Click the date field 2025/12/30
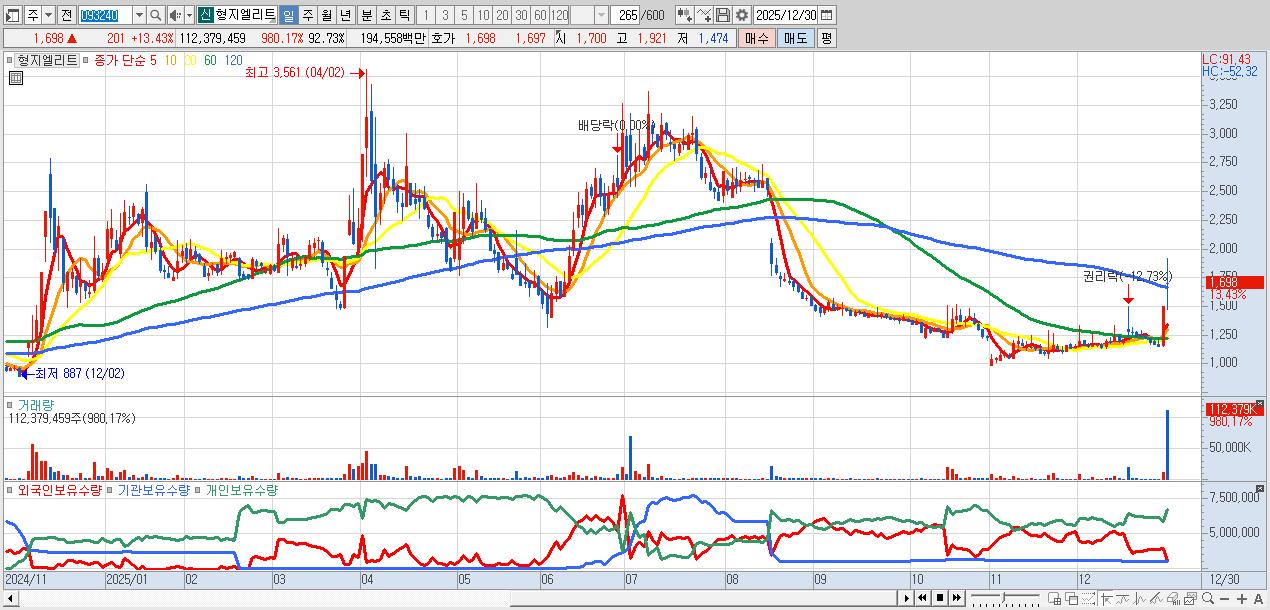 point(786,16)
